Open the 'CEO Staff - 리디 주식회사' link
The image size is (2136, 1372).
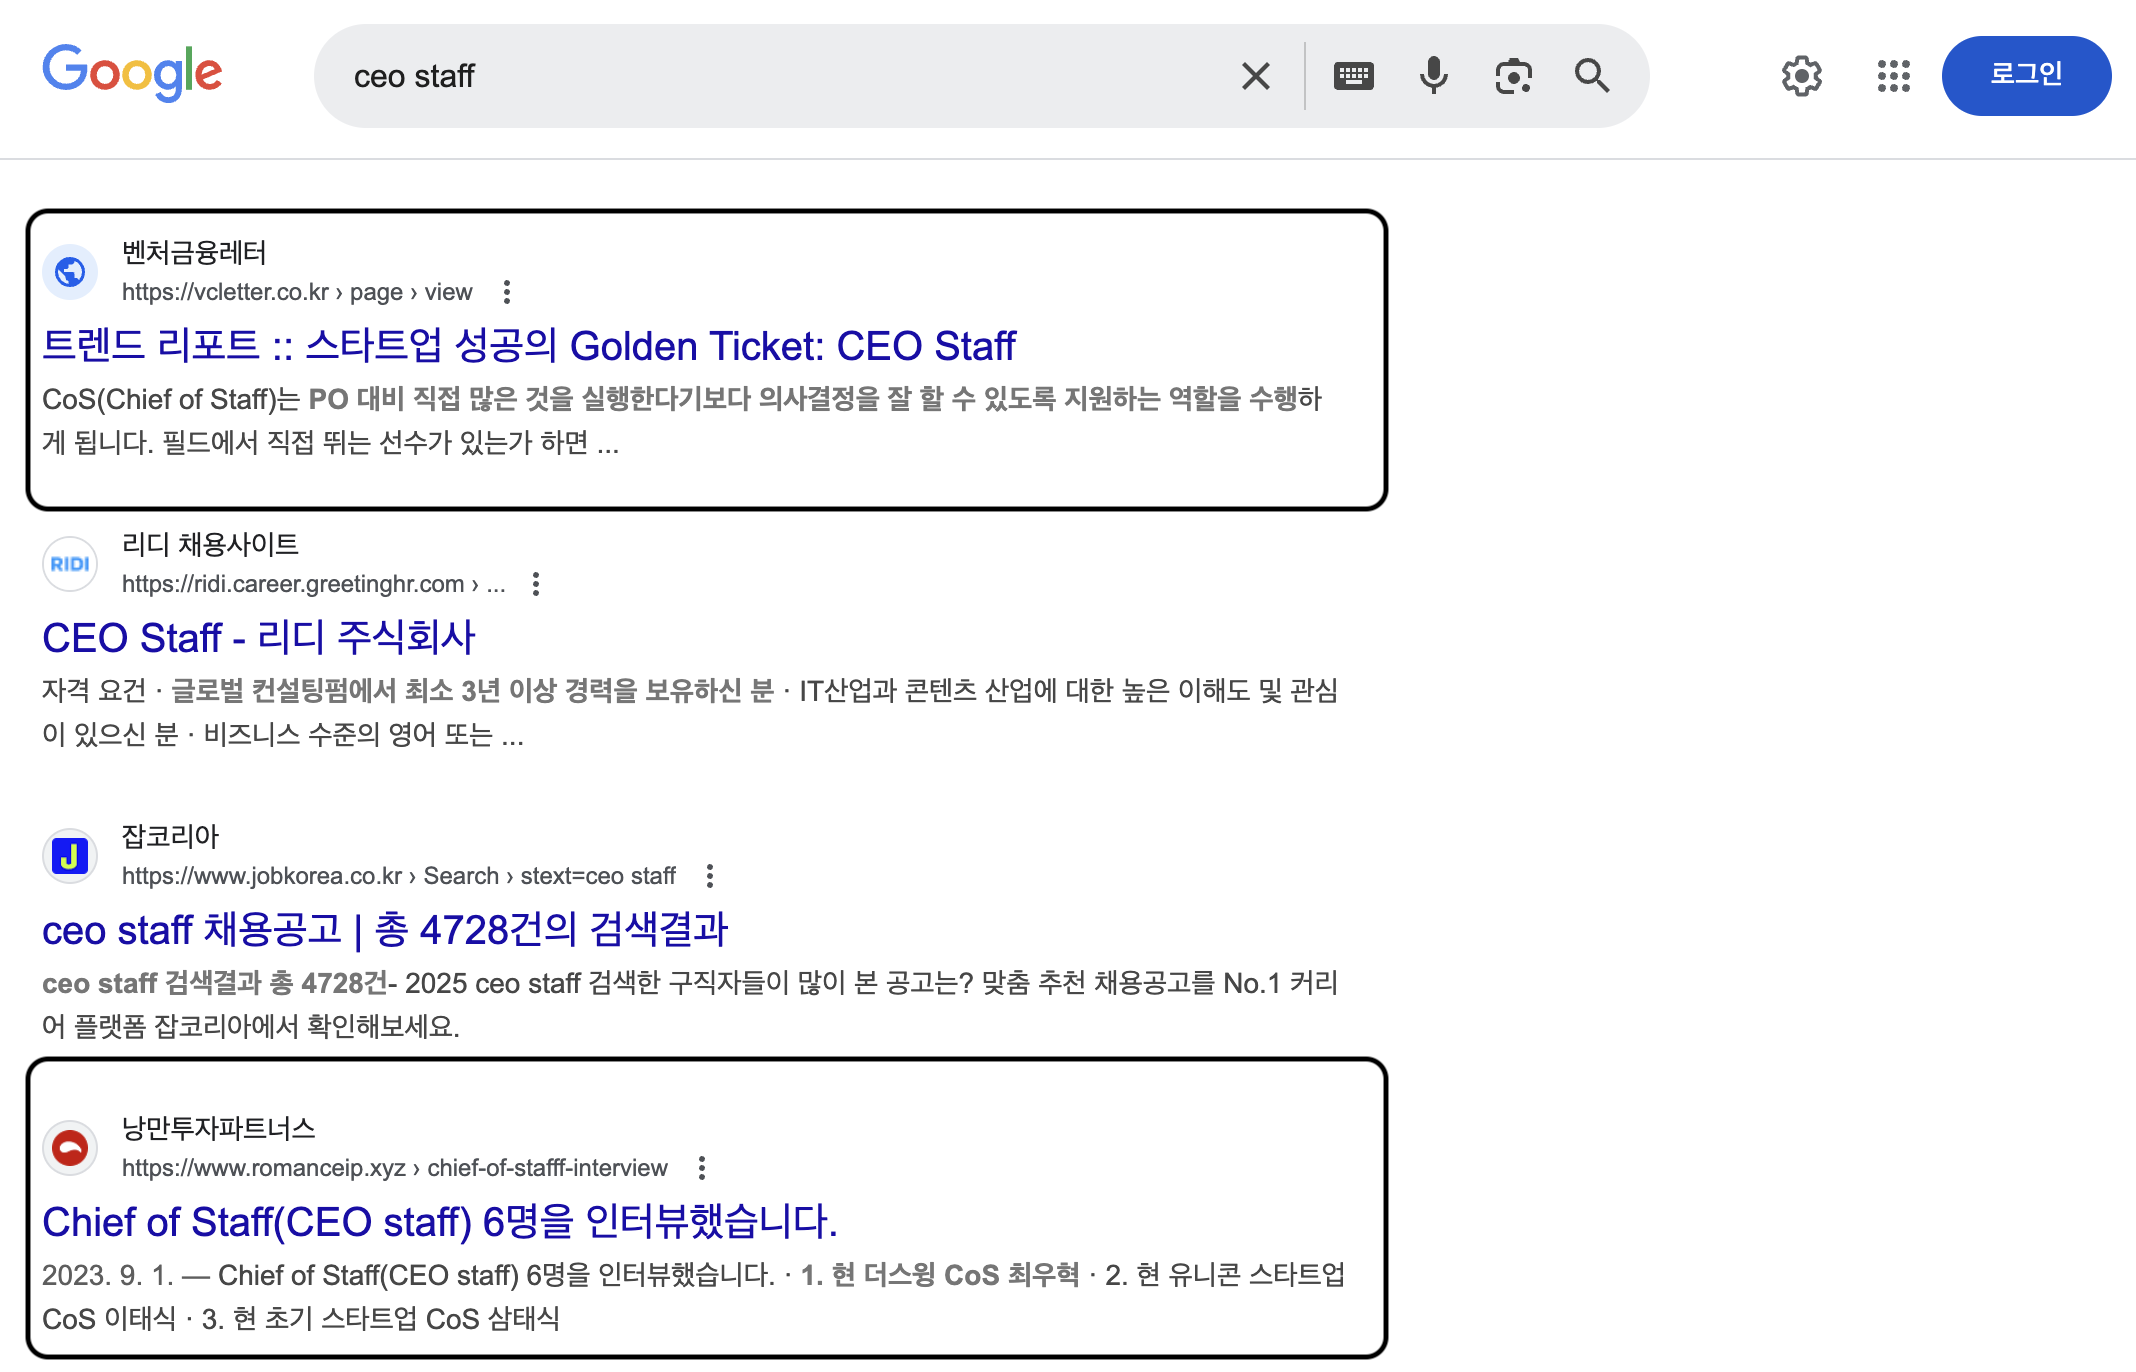[x=258, y=638]
